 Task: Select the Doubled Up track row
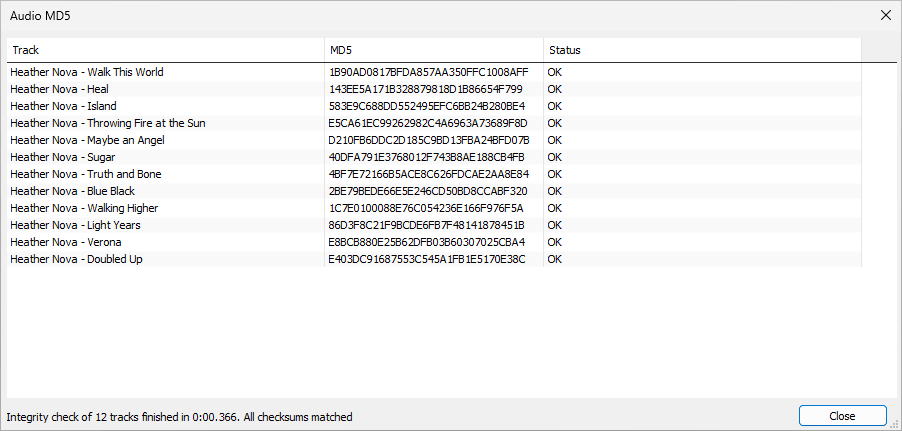click(x=76, y=259)
